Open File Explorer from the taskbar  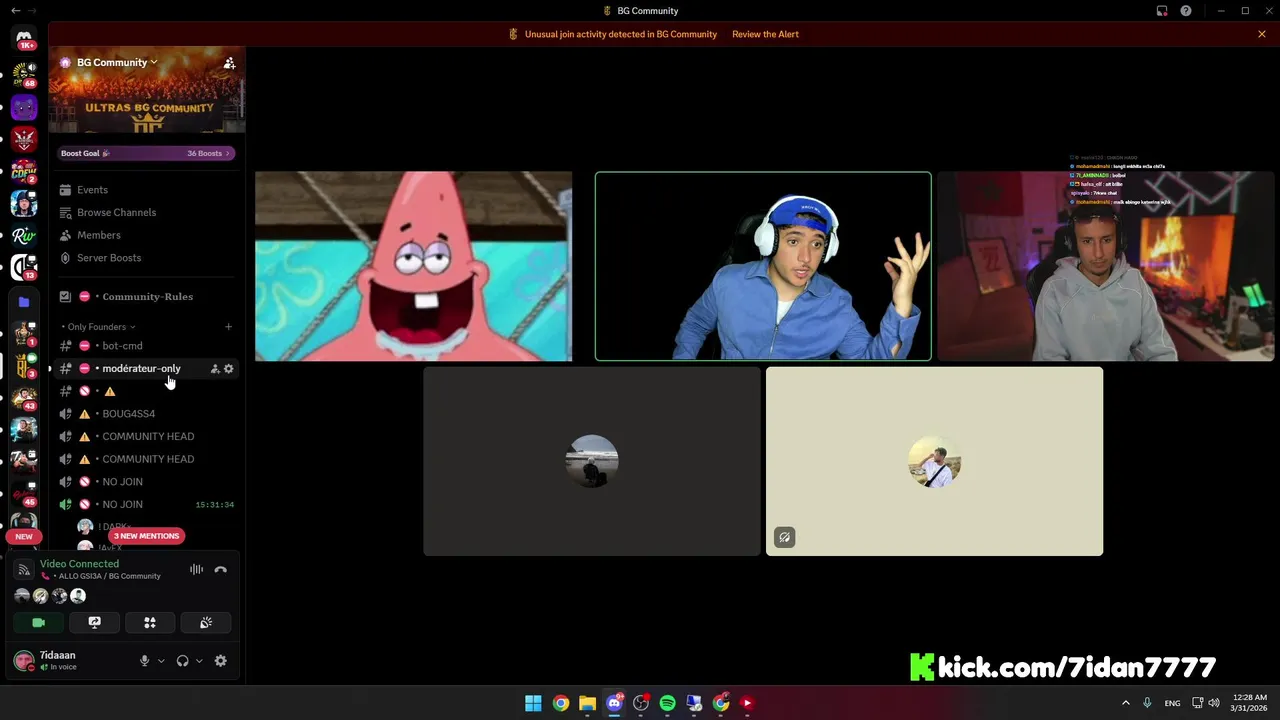click(587, 703)
